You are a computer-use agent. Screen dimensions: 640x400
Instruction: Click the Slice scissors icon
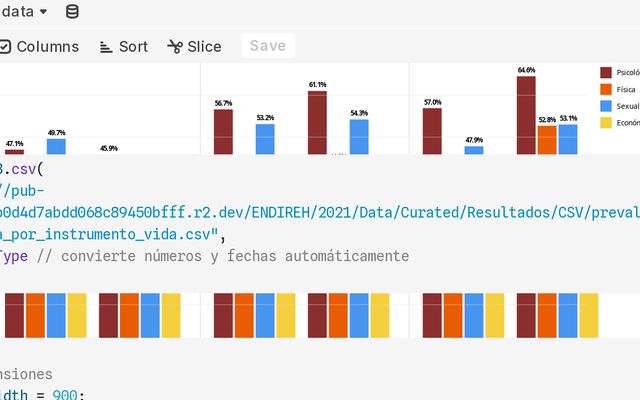click(x=175, y=46)
